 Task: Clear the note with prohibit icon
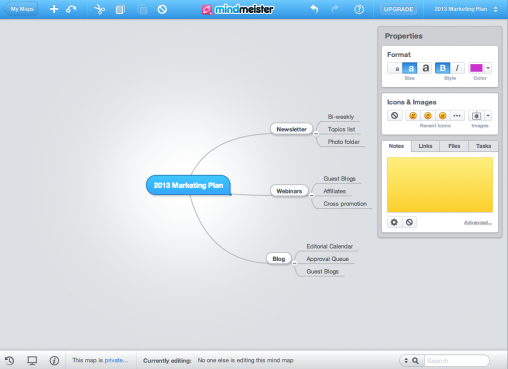tap(409, 222)
